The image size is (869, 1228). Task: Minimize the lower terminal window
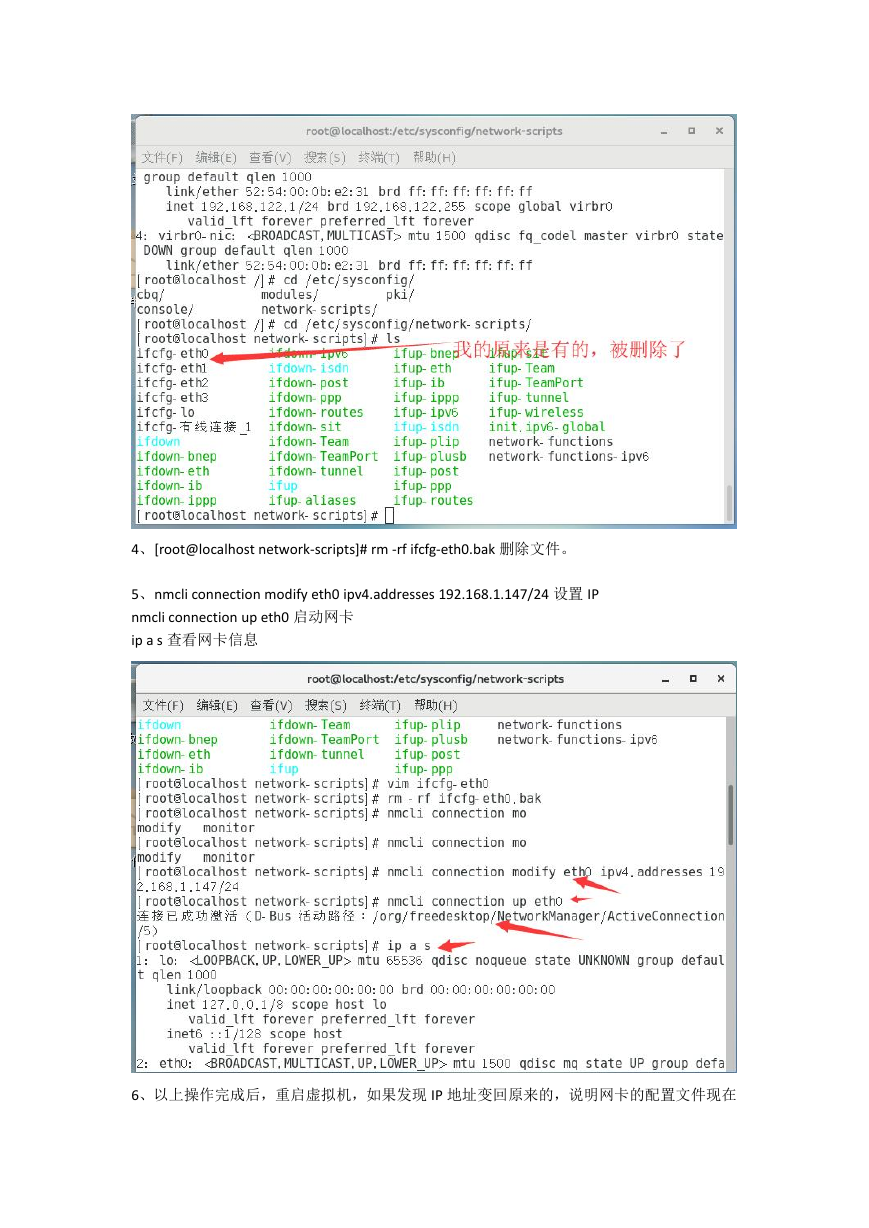click(x=665, y=680)
